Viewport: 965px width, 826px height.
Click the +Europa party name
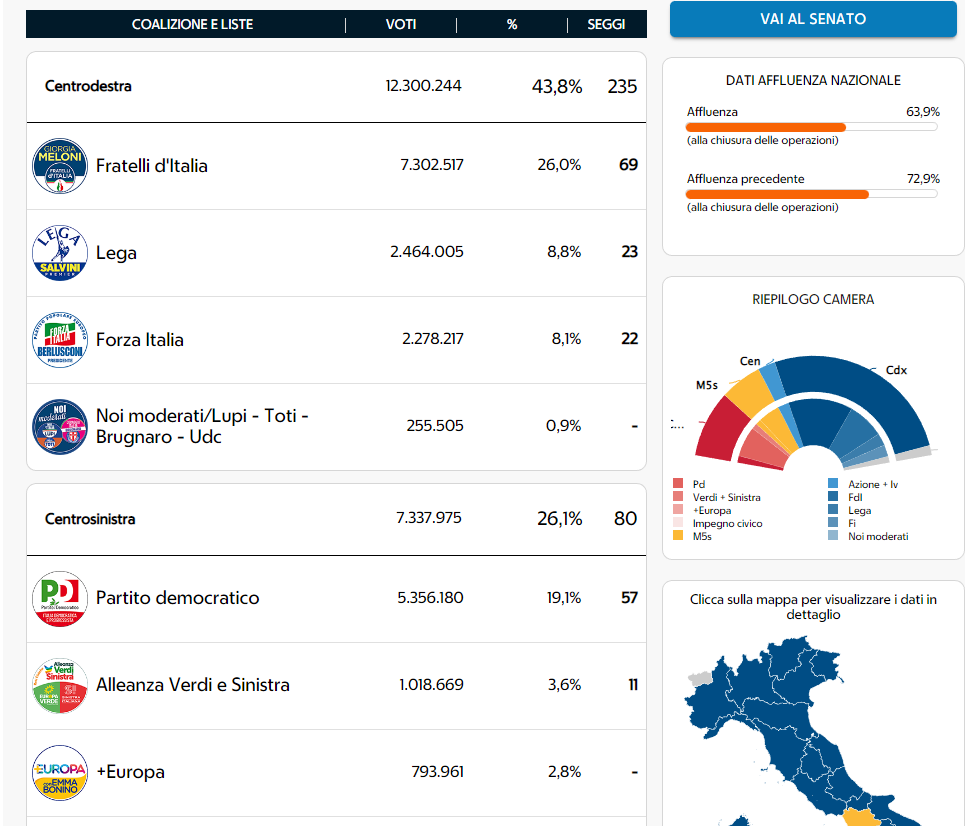(x=130, y=772)
